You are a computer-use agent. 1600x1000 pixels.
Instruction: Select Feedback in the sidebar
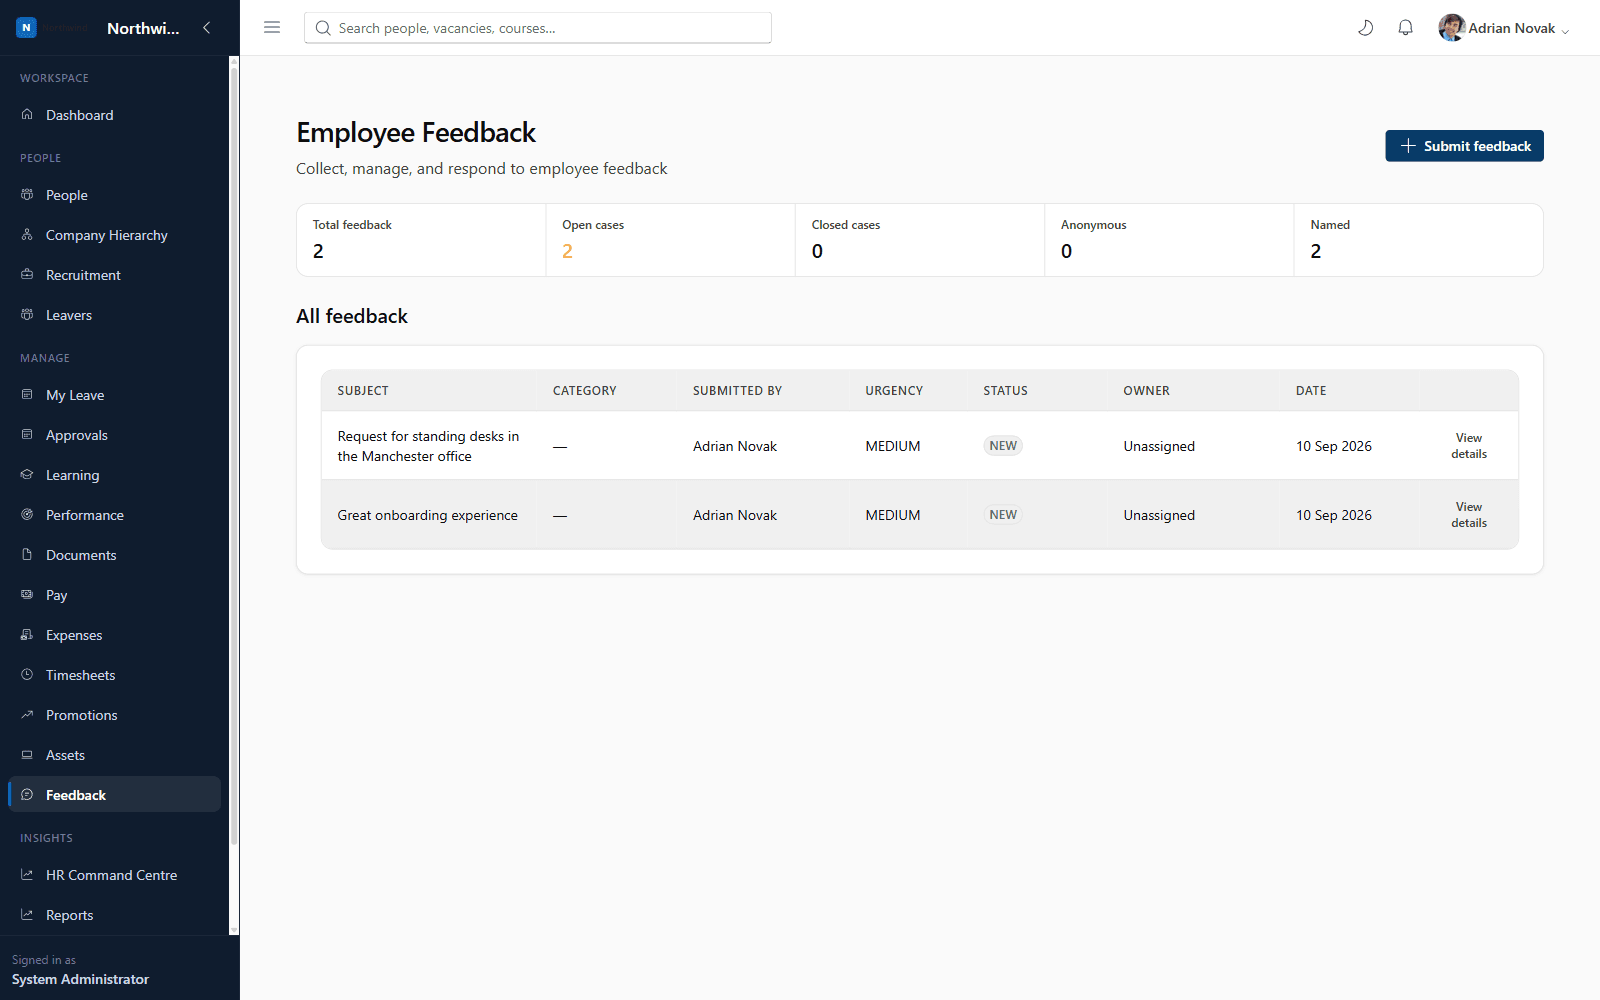point(114,795)
